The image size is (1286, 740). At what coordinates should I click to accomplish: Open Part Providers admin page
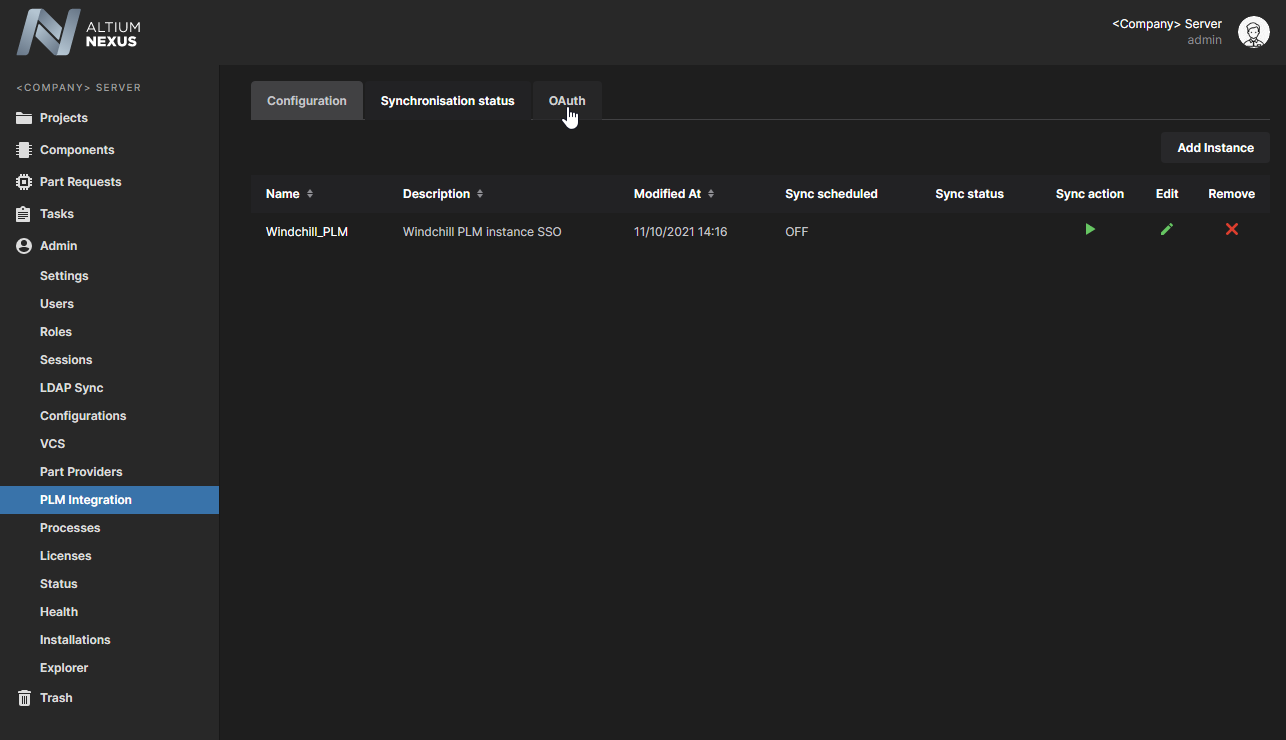[81, 472]
